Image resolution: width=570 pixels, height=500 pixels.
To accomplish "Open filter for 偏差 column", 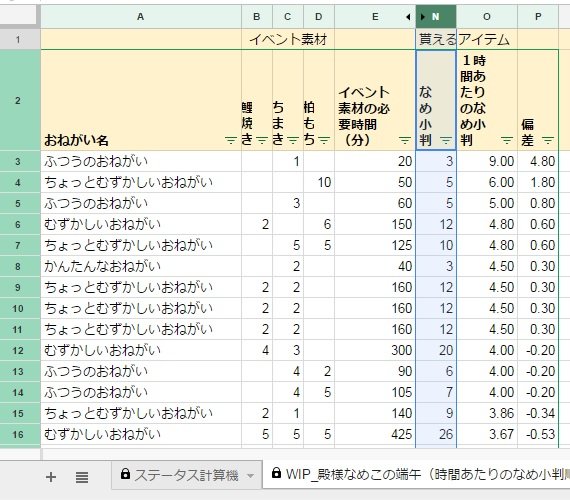I will [548, 140].
